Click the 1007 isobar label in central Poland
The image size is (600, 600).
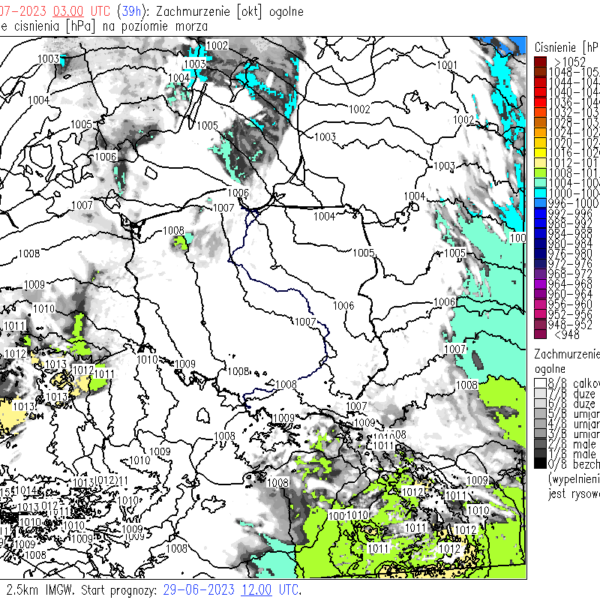click(x=306, y=321)
